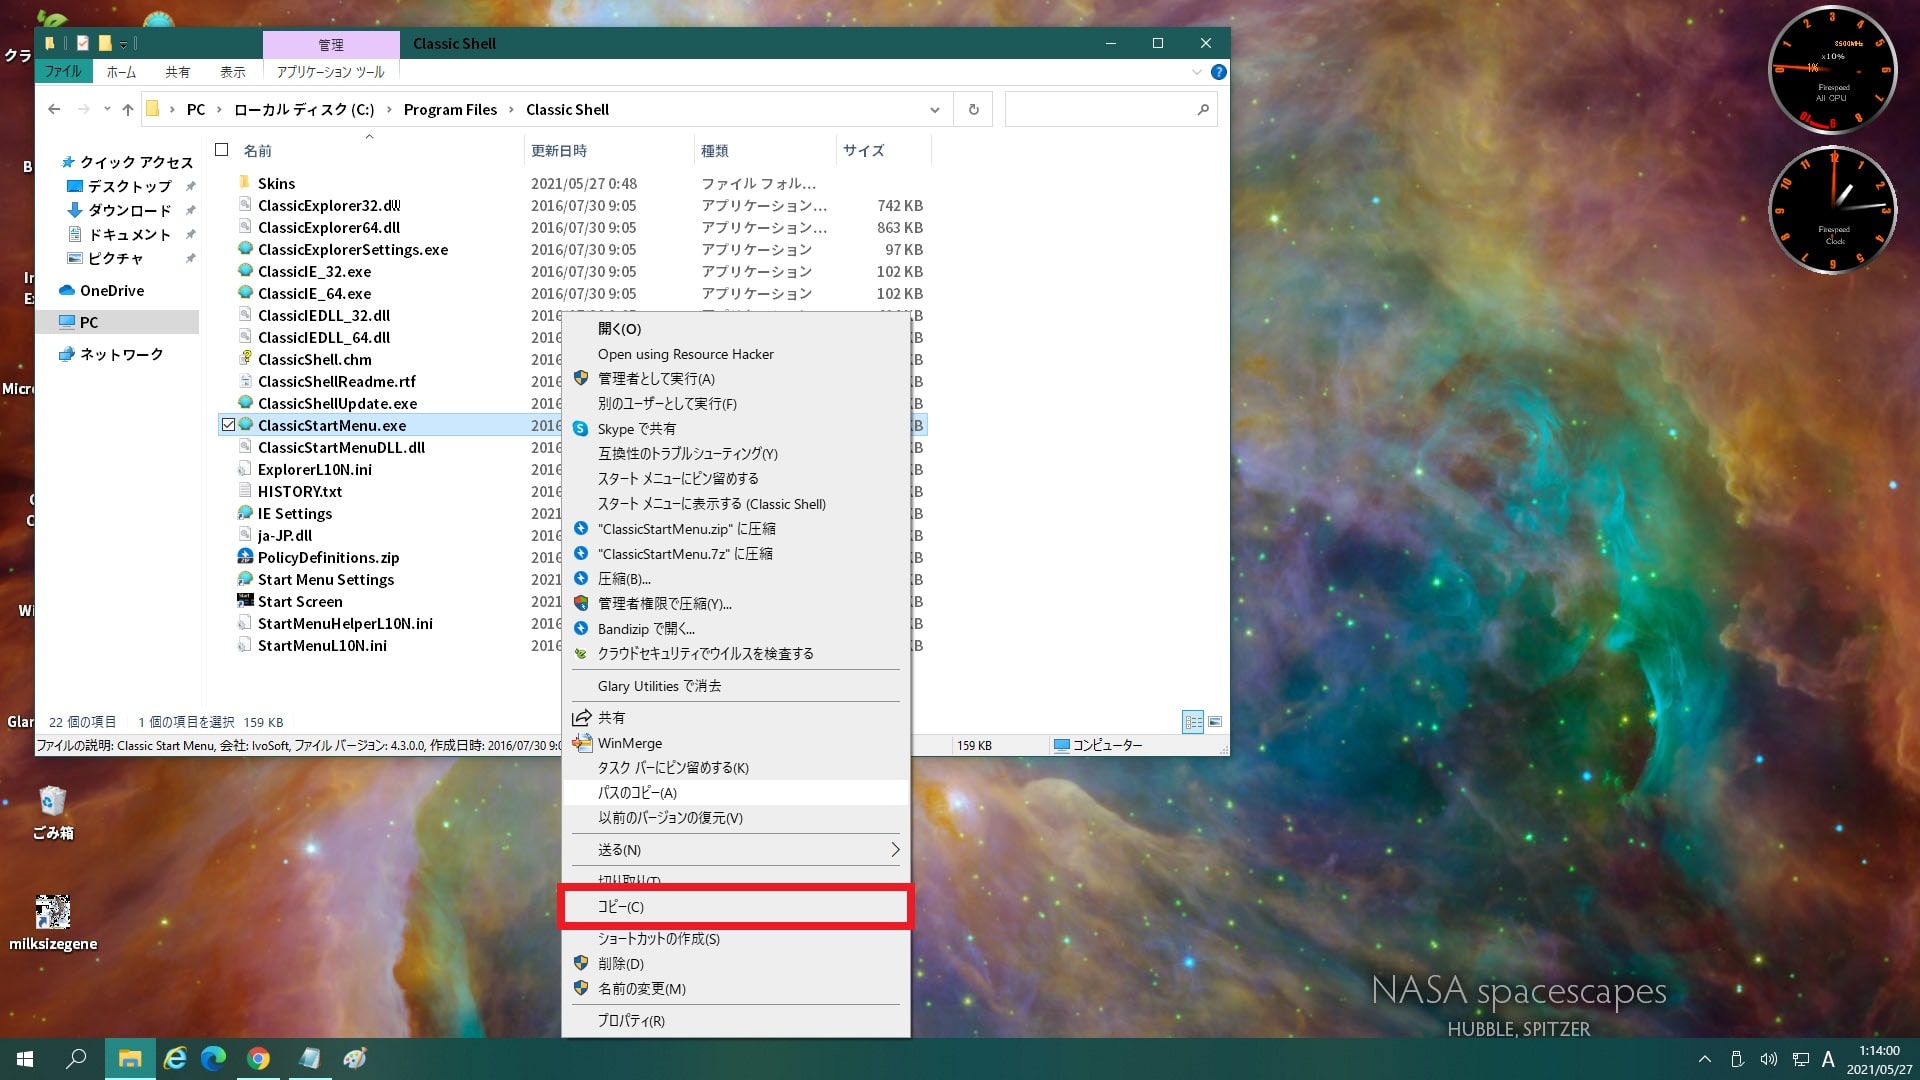The height and width of the screenshot is (1080, 1920).
Task: Launch Internet Explorer from taskbar
Action: [175, 1058]
